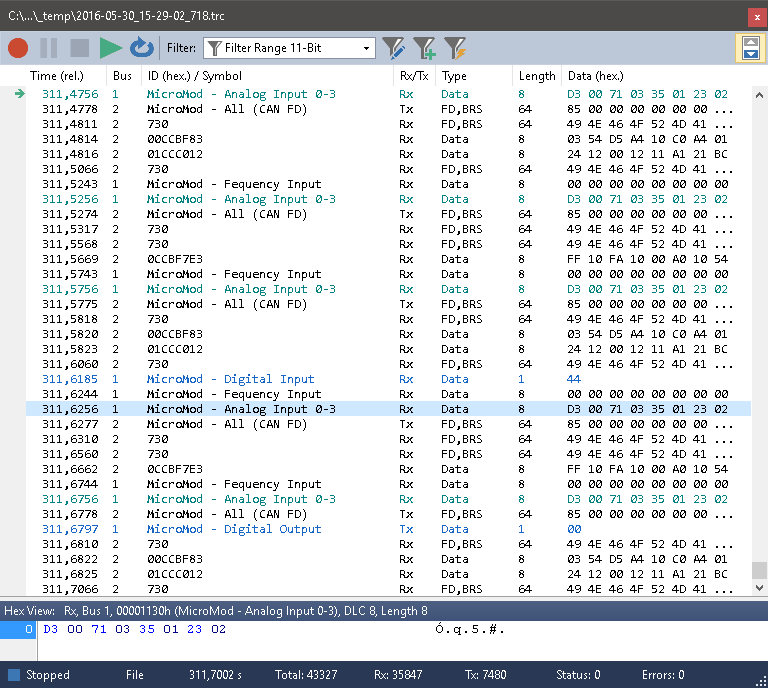Click the Rx/Tx column header
The width and height of the screenshot is (768, 688).
(x=414, y=76)
